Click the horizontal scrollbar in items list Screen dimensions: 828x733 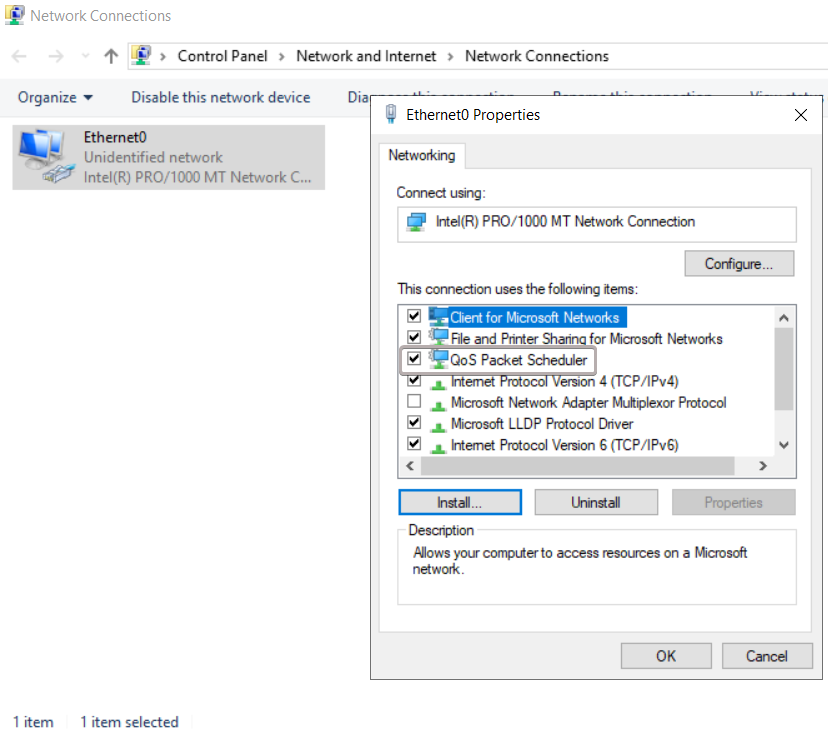[x=577, y=466]
